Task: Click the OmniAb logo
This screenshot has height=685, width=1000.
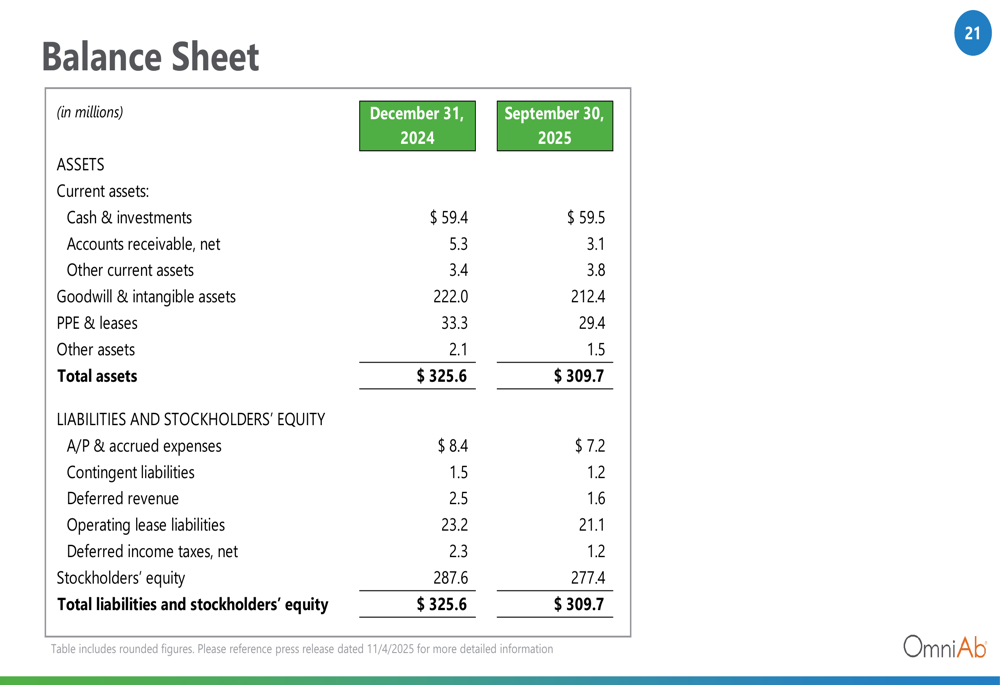Action: 944,647
